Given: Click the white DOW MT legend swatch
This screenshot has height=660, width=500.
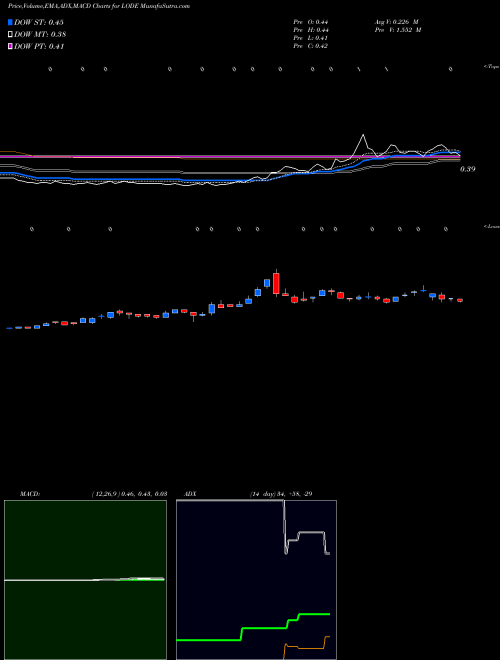Looking at the screenshot, I should [11, 35].
